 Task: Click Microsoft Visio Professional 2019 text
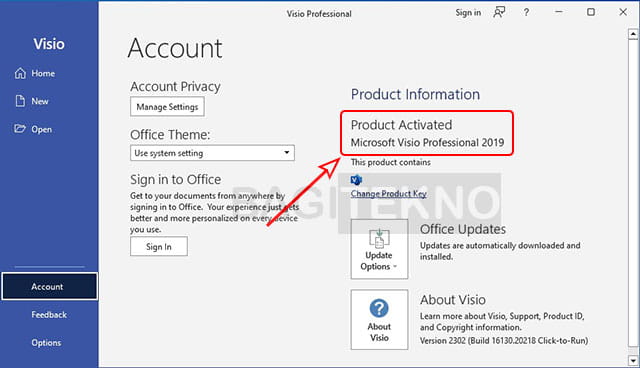click(427, 142)
